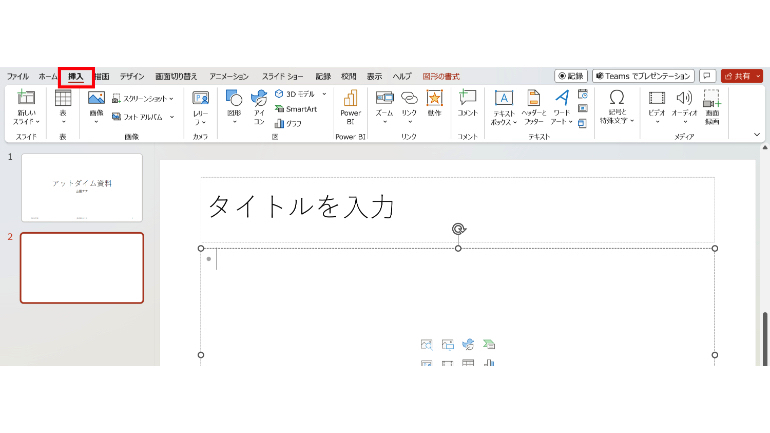Image resolution: width=770 pixels, height=433 pixels.
Task: Click insert icons symbol in content placeholder
Action: [468, 345]
